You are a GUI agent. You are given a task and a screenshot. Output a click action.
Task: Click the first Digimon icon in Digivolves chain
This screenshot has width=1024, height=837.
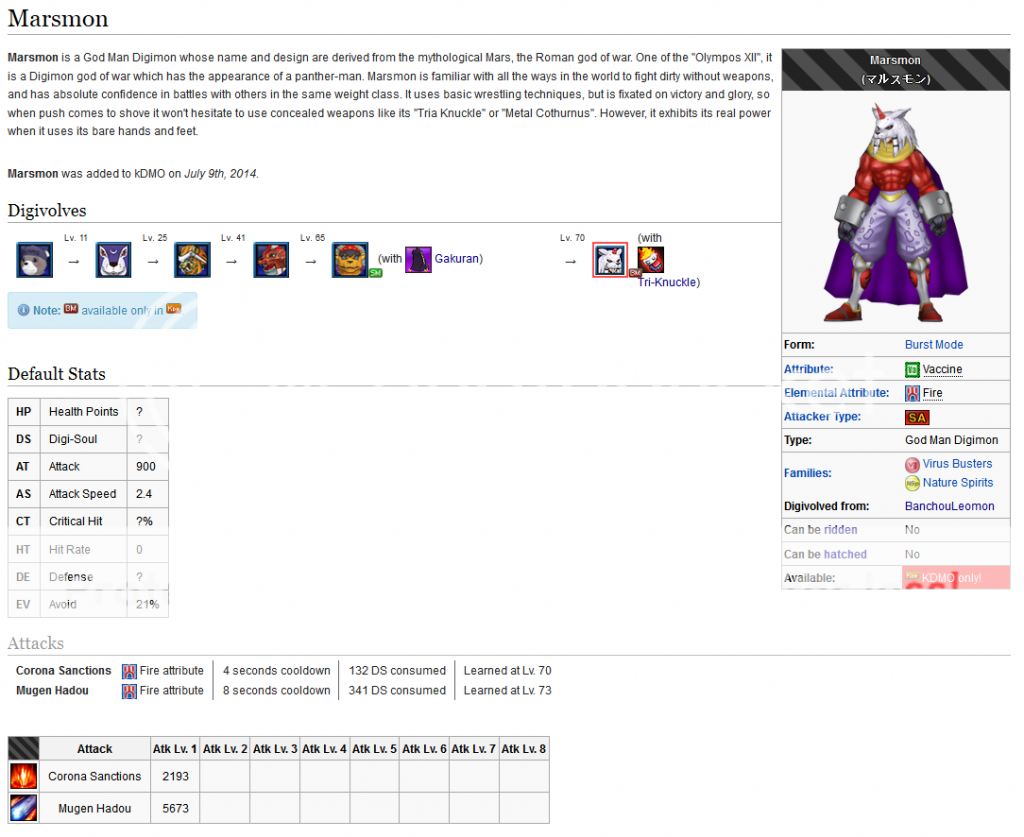pos(34,260)
